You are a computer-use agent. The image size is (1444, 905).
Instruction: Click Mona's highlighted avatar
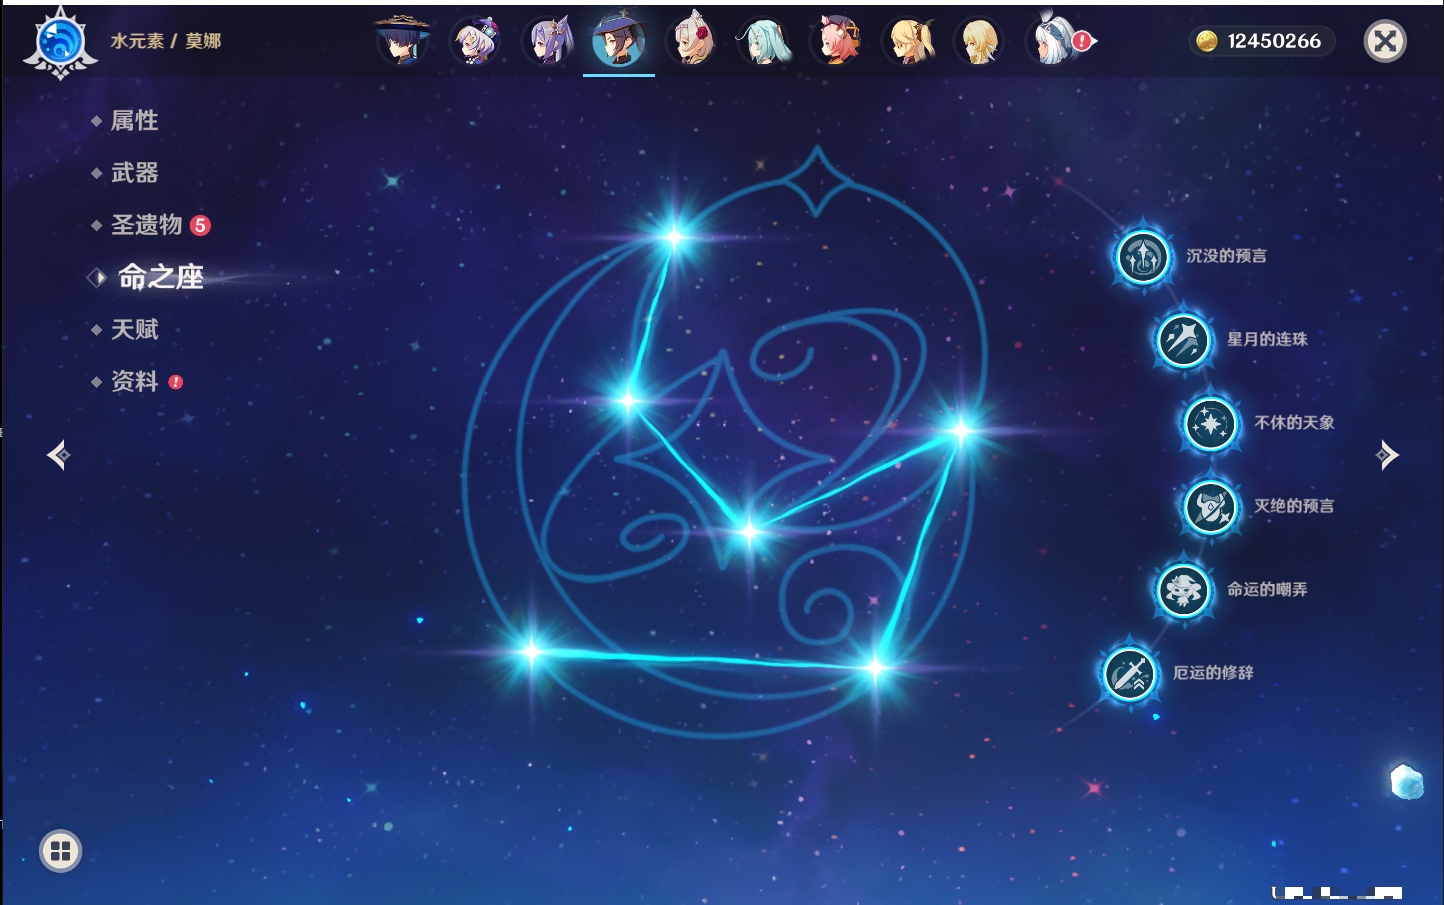pos(619,41)
